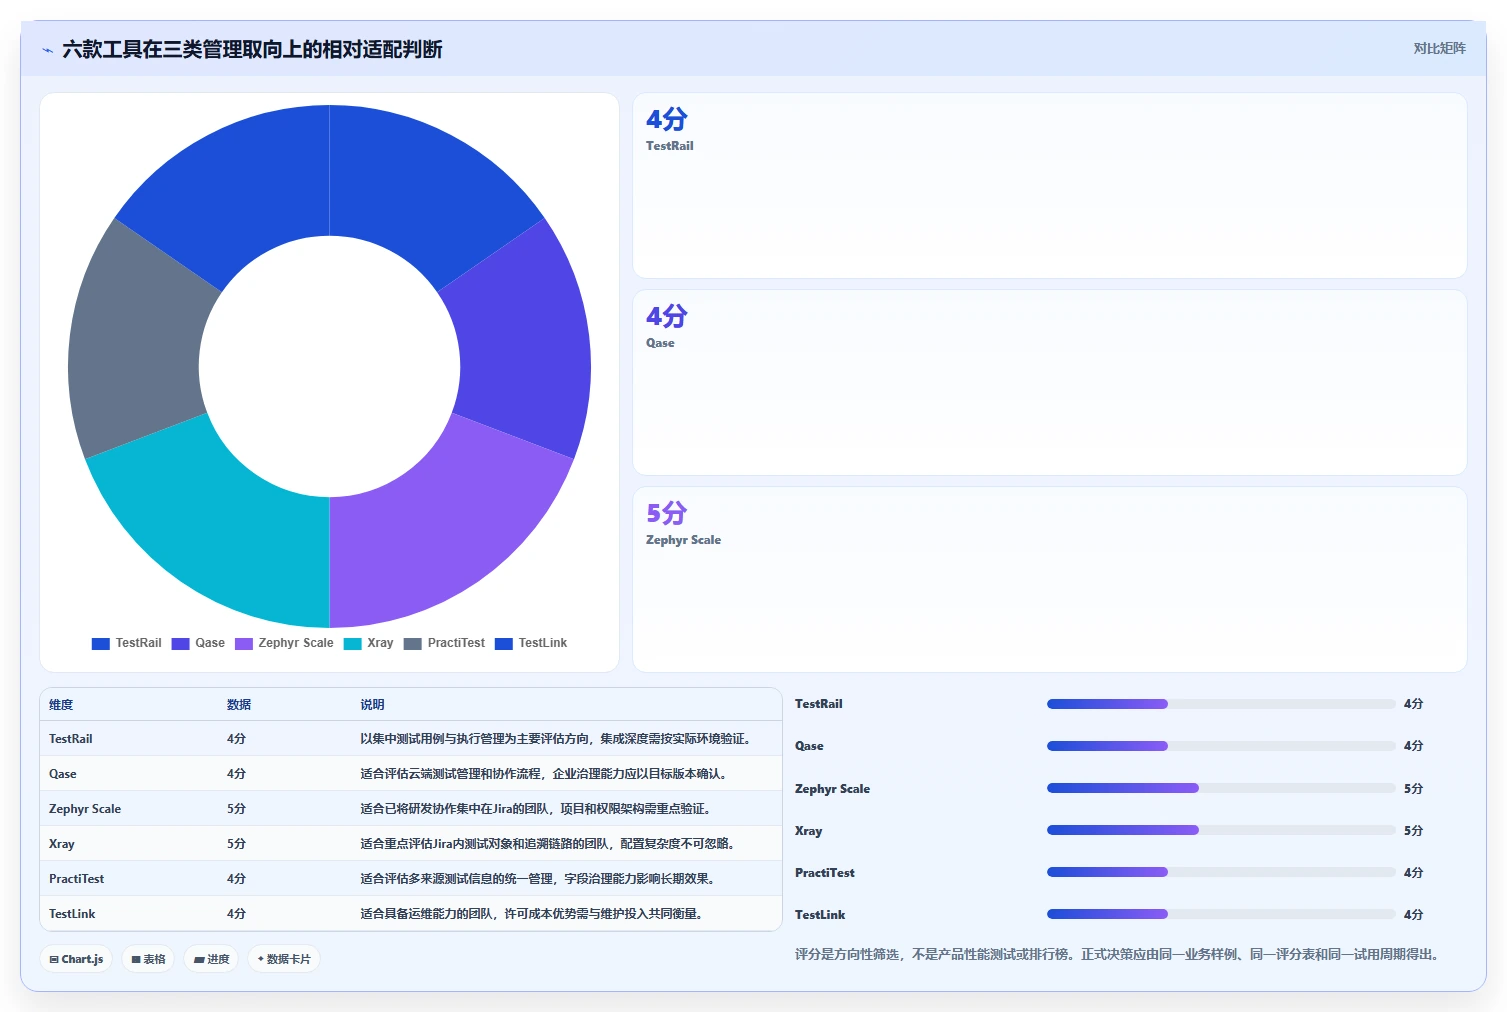The width and height of the screenshot is (1507, 1012).
Task: Toggle the Xray legend item under the donut
Action: [x=368, y=643]
